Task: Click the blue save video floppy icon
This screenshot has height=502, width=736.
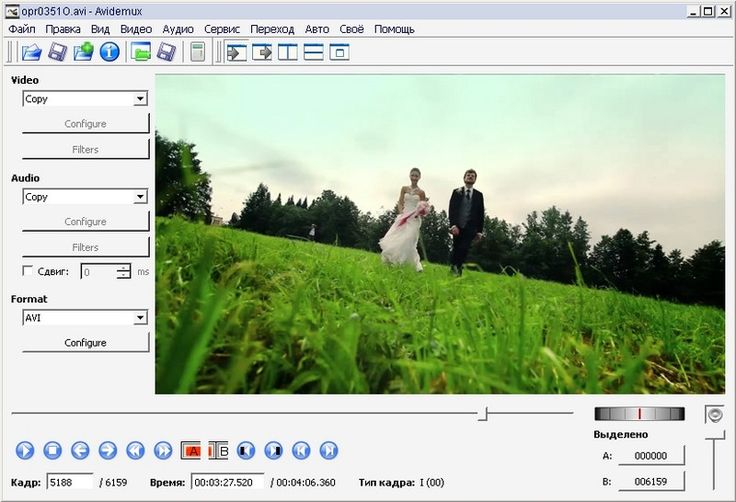Action: pyautogui.click(x=57, y=52)
